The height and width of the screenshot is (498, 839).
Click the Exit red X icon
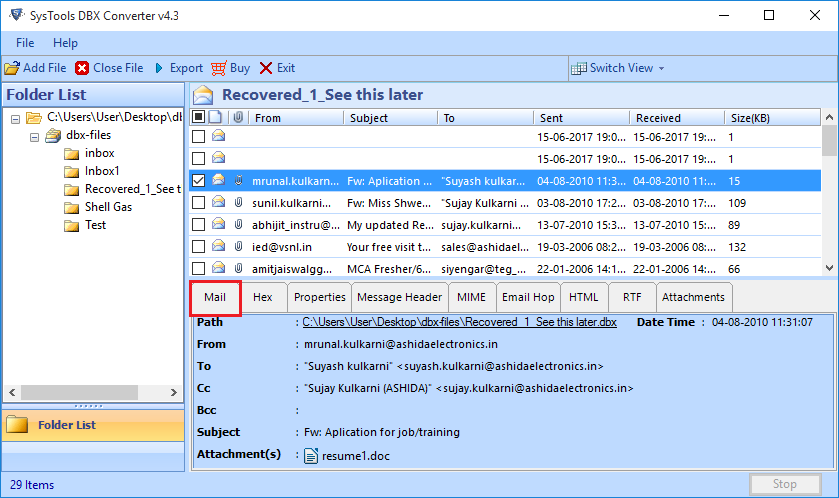[266, 68]
